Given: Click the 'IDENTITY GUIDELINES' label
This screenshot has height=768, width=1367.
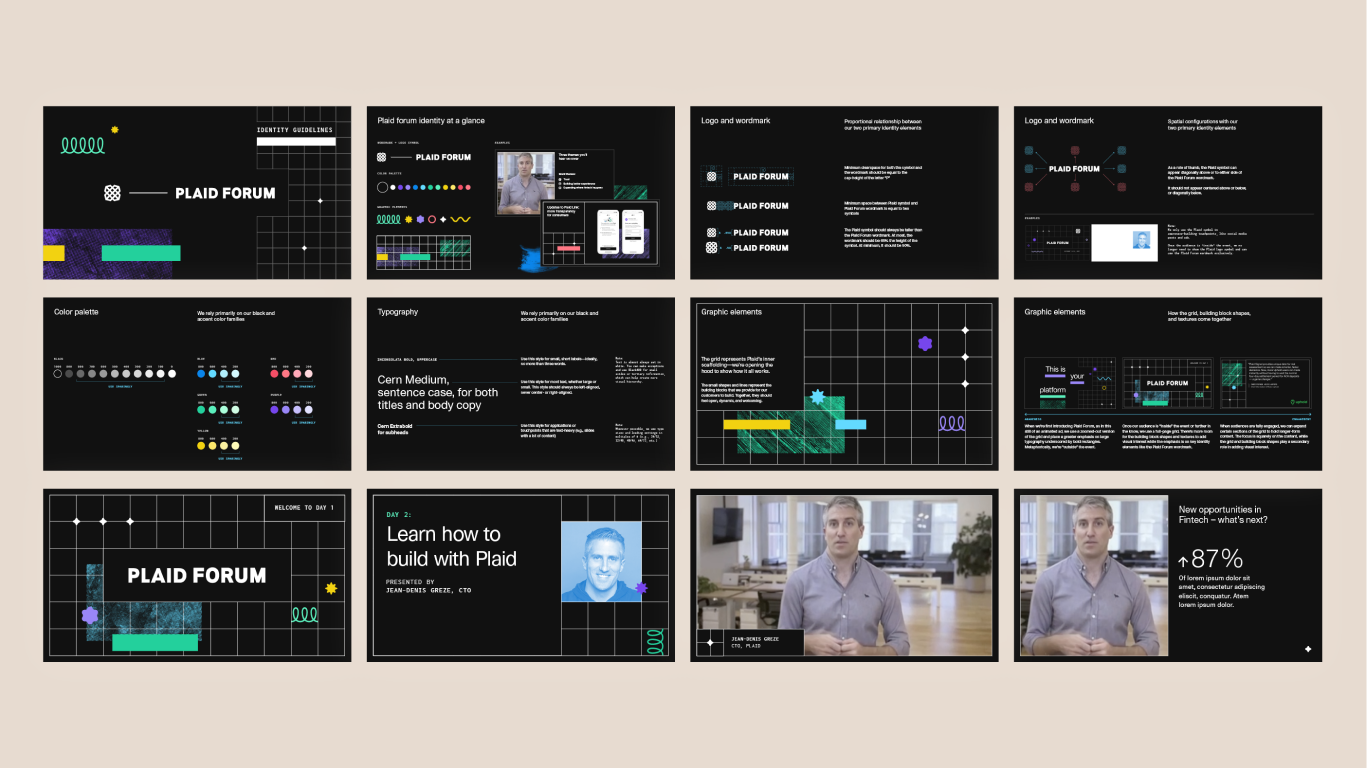Looking at the screenshot, I should point(296,130).
